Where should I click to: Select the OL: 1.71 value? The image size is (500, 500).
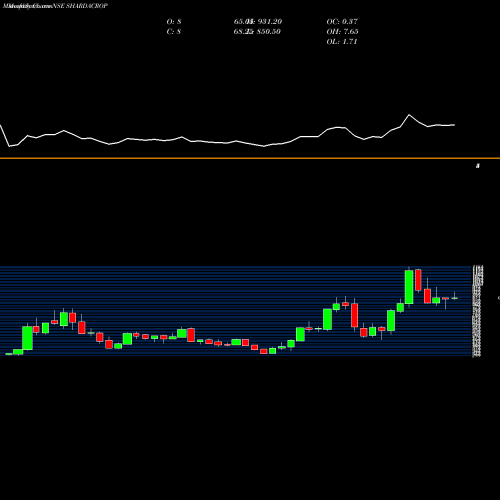[342, 42]
